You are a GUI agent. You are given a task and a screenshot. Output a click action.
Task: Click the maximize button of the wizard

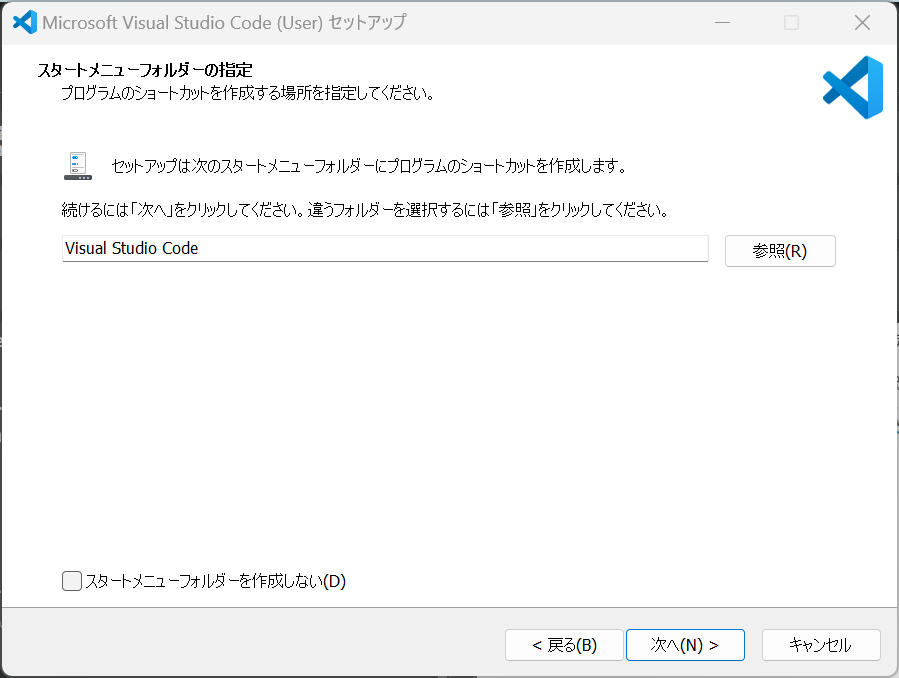coord(792,21)
